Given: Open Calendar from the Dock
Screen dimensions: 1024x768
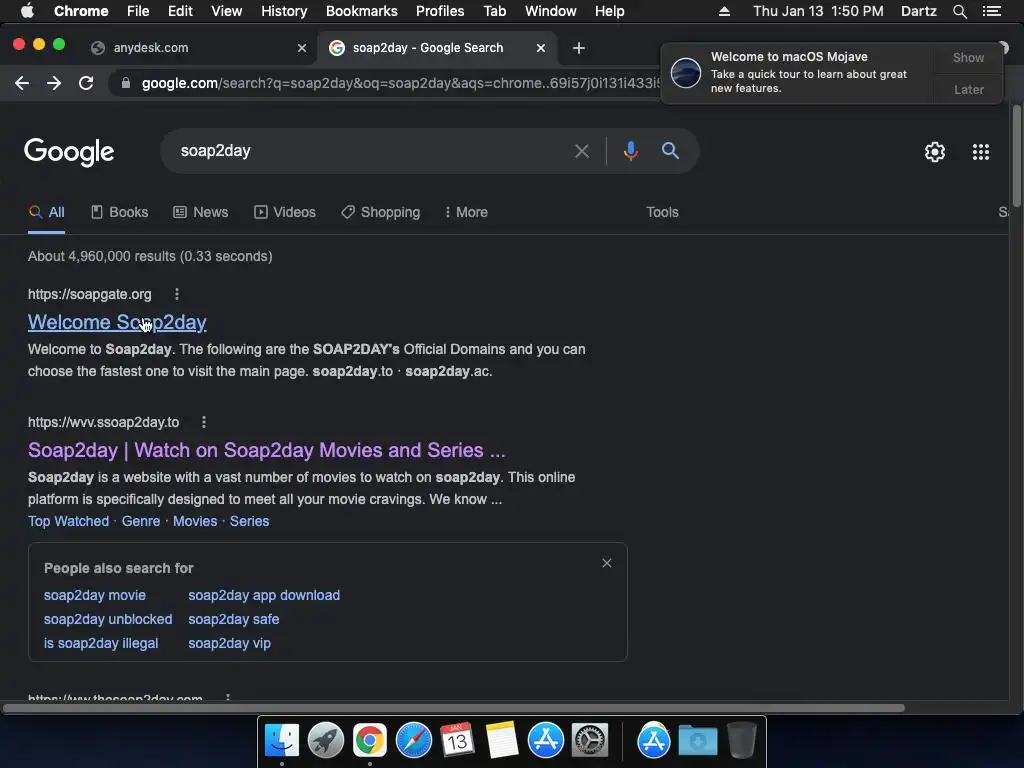Looking at the screenshot, I should click(457, 741).
